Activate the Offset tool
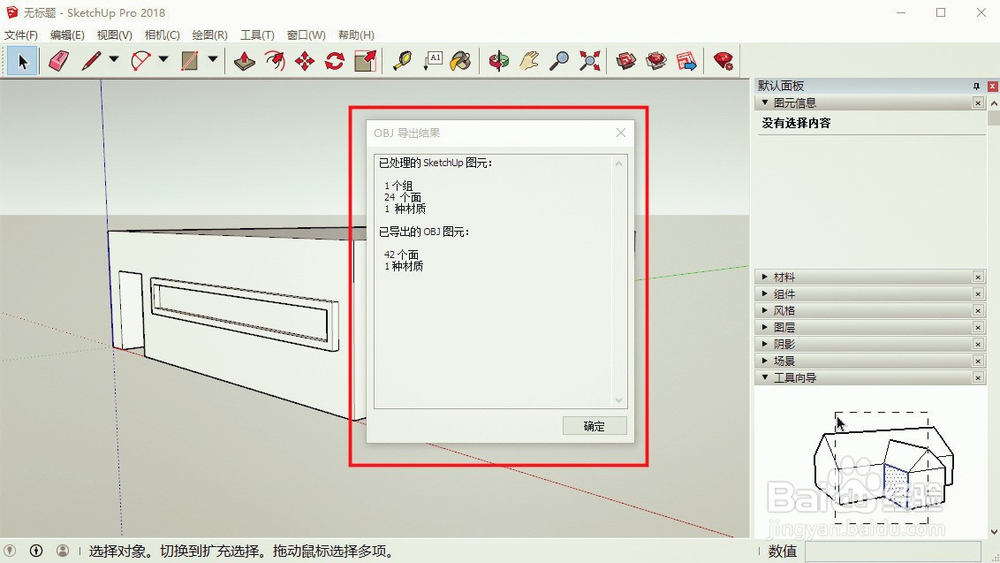 [x=275, y=61]
